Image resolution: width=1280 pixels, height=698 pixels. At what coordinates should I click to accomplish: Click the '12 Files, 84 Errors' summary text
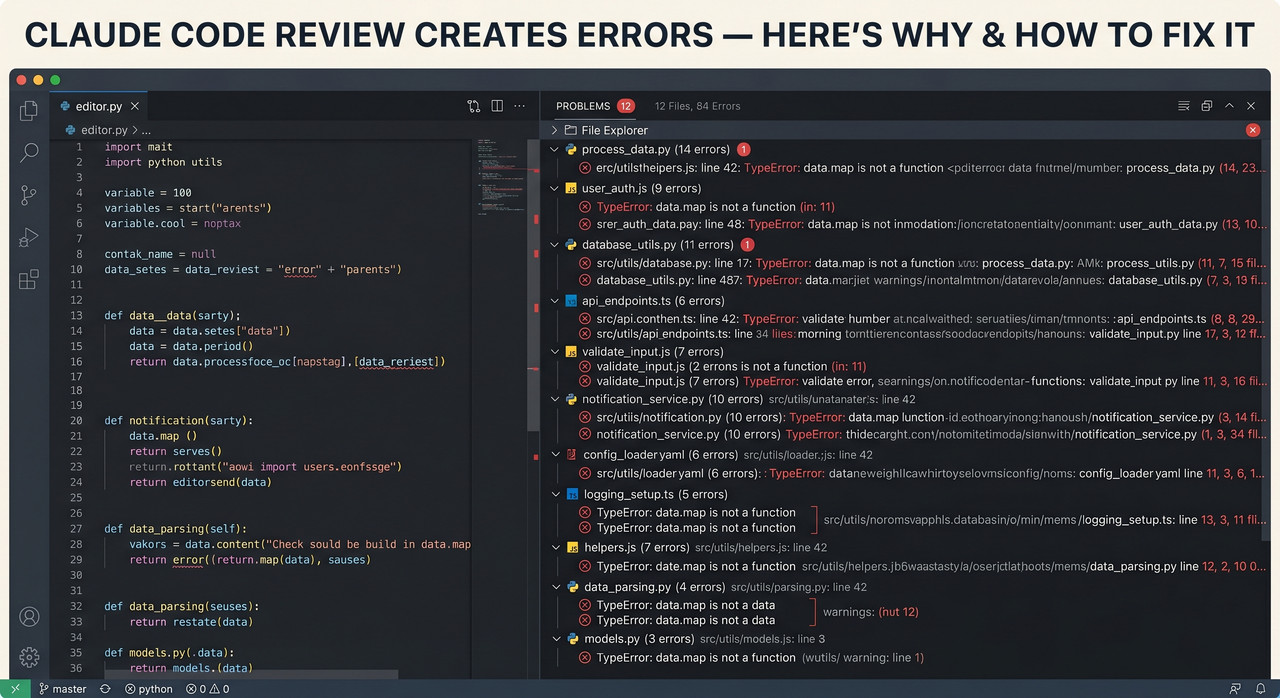[x=698, y=106]
